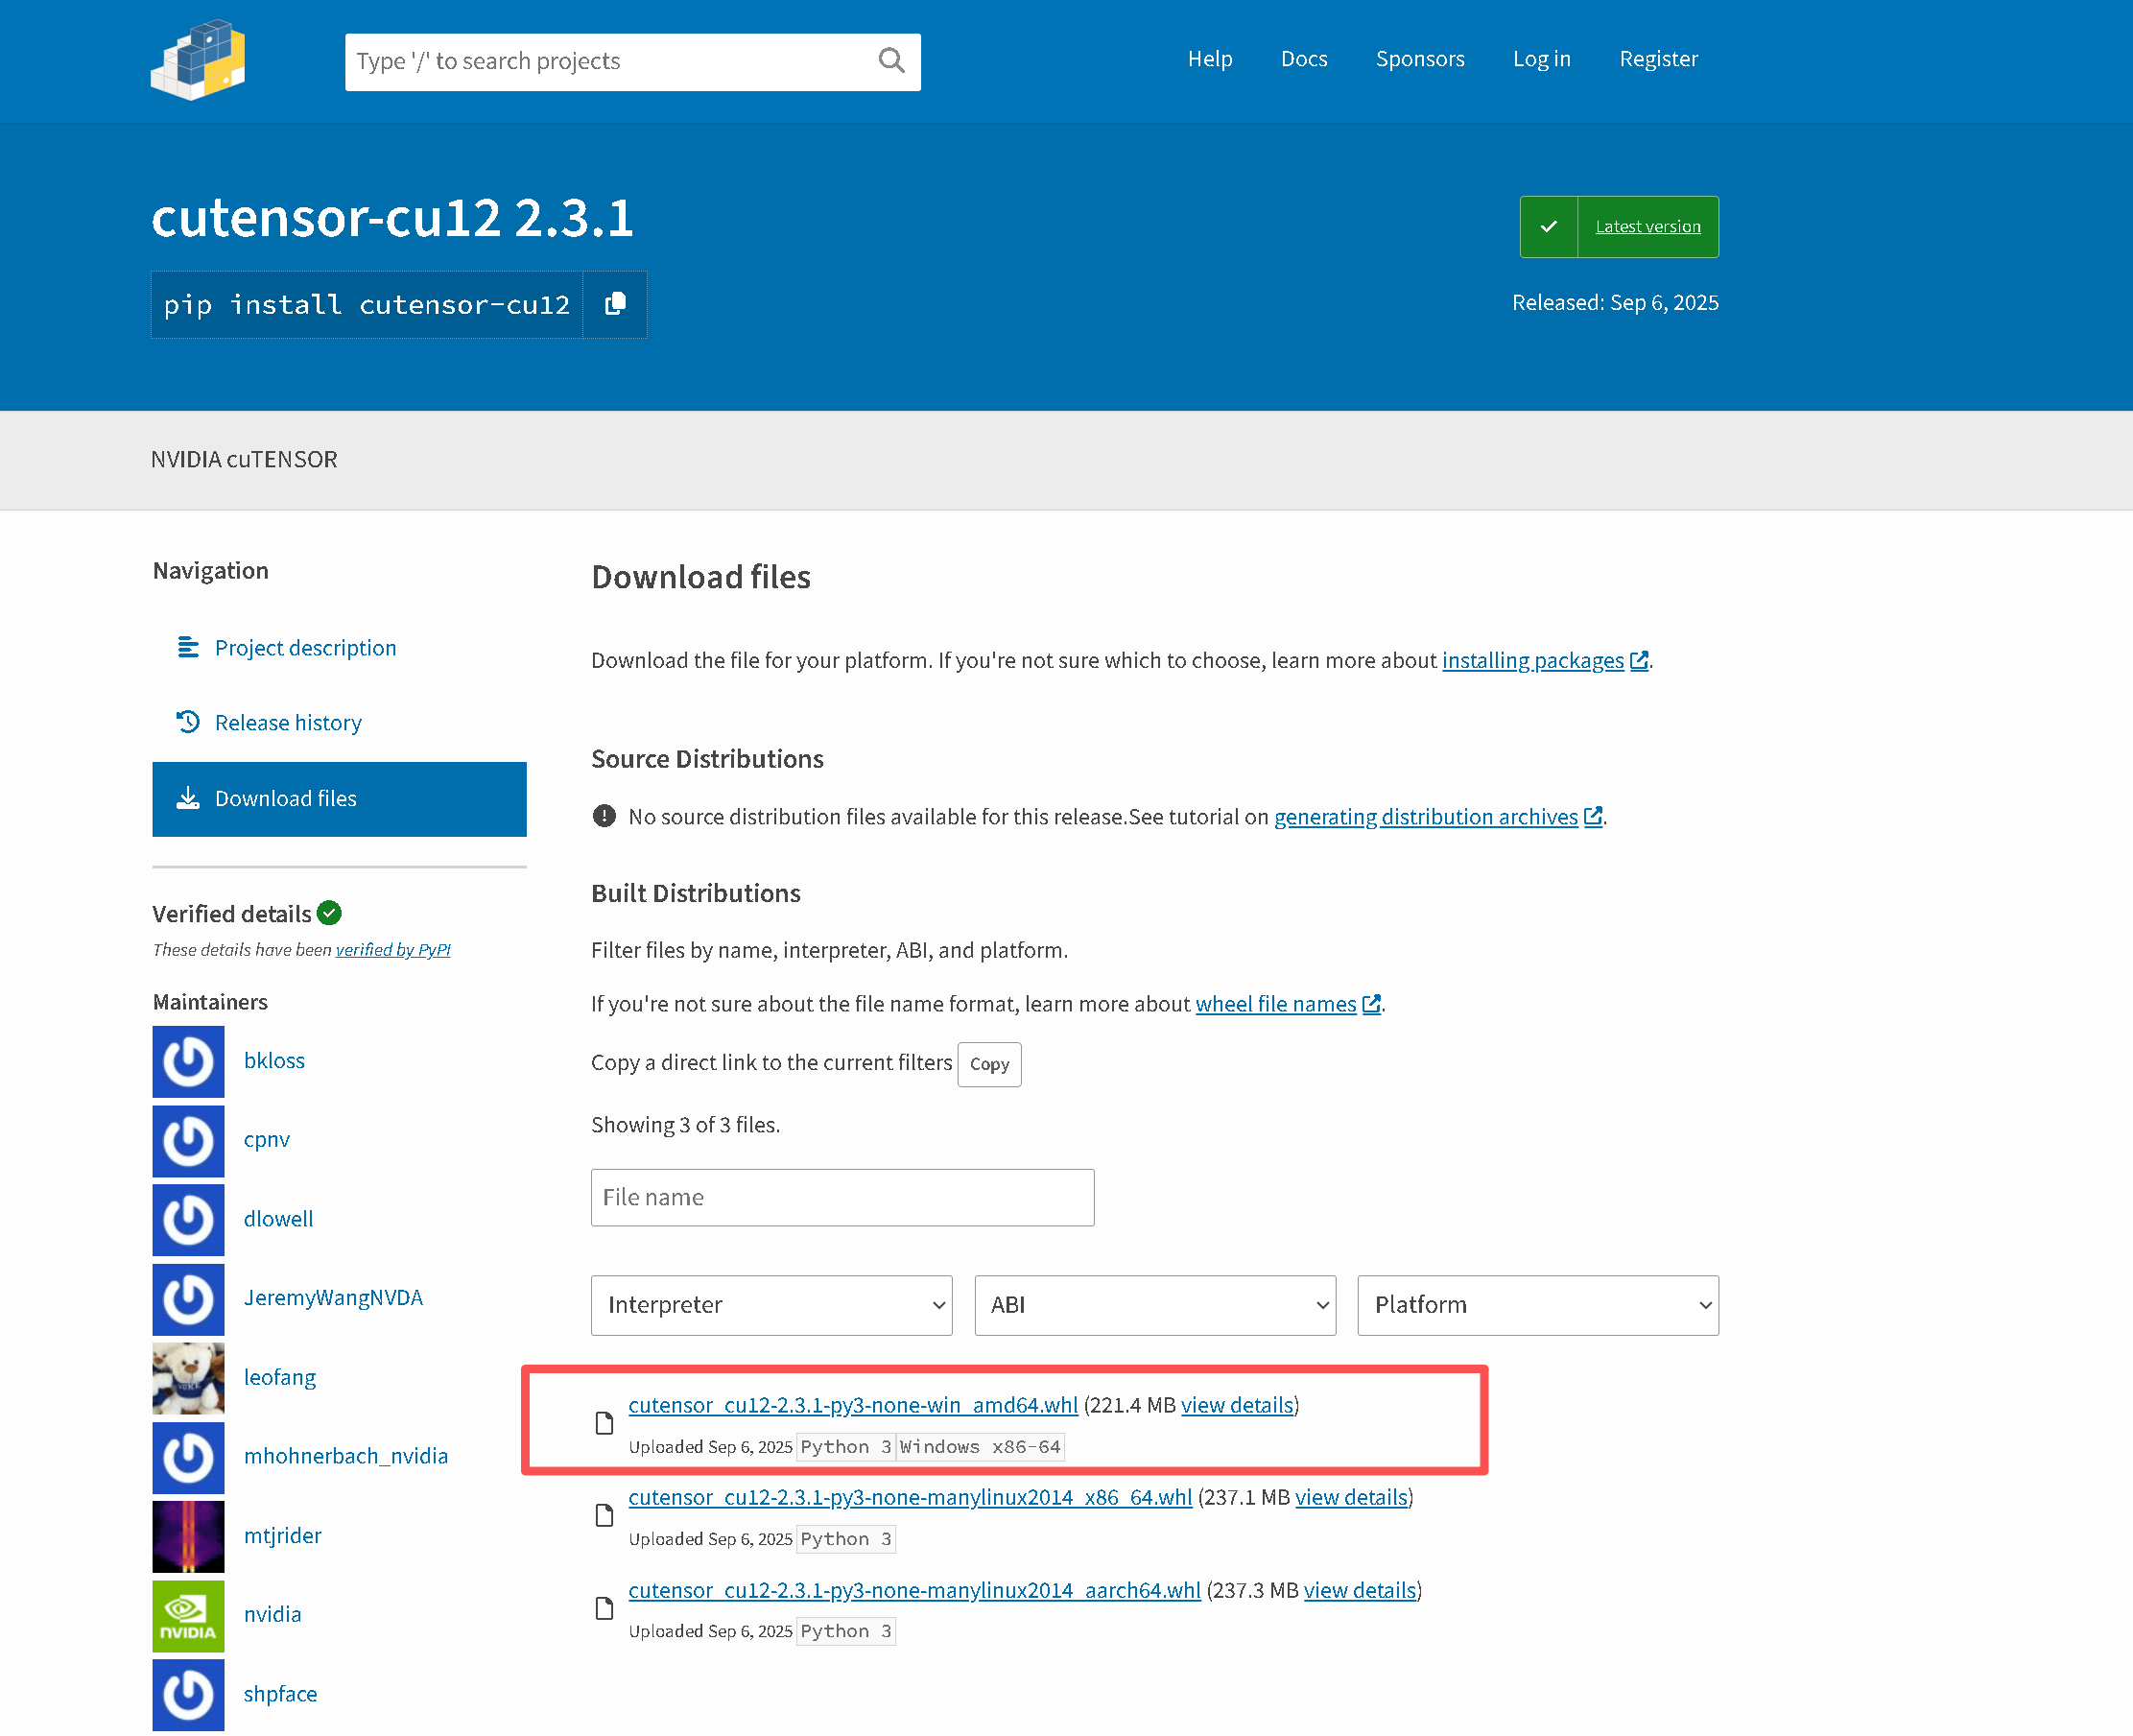The height and width of the screenshot is (1736, 2133).
Task: Follow the wheel file names link
Action: point(1274,1003)
